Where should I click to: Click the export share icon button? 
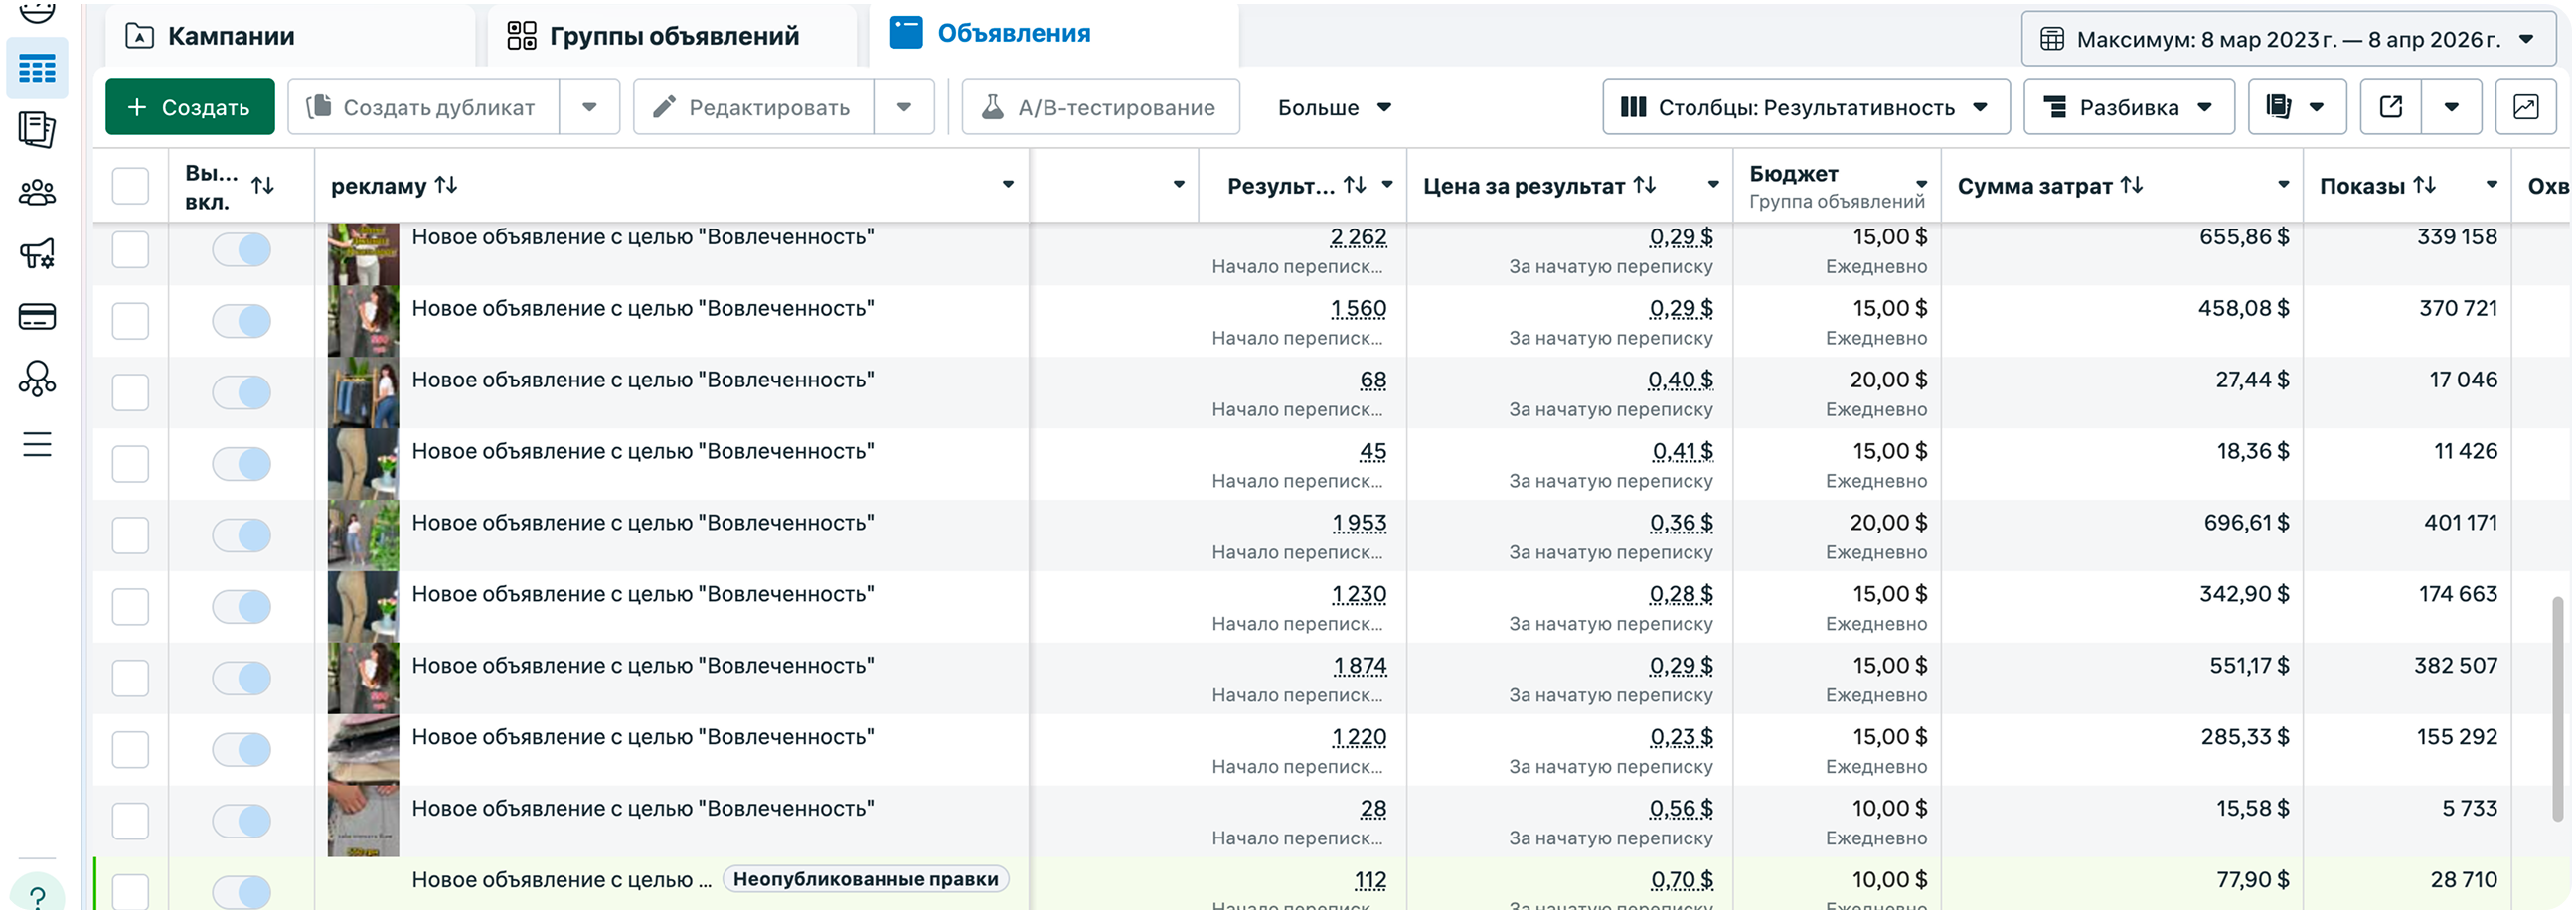(x=2391, y=107)
